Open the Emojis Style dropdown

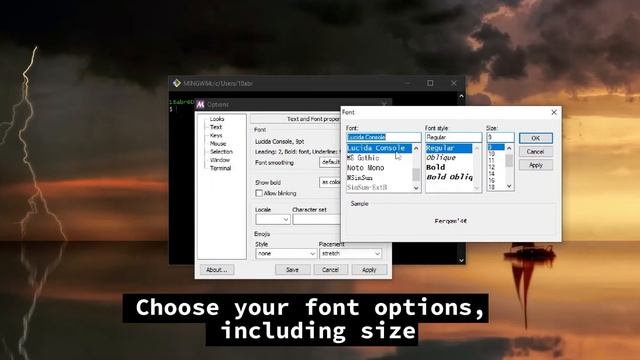[x=286, y=253]
